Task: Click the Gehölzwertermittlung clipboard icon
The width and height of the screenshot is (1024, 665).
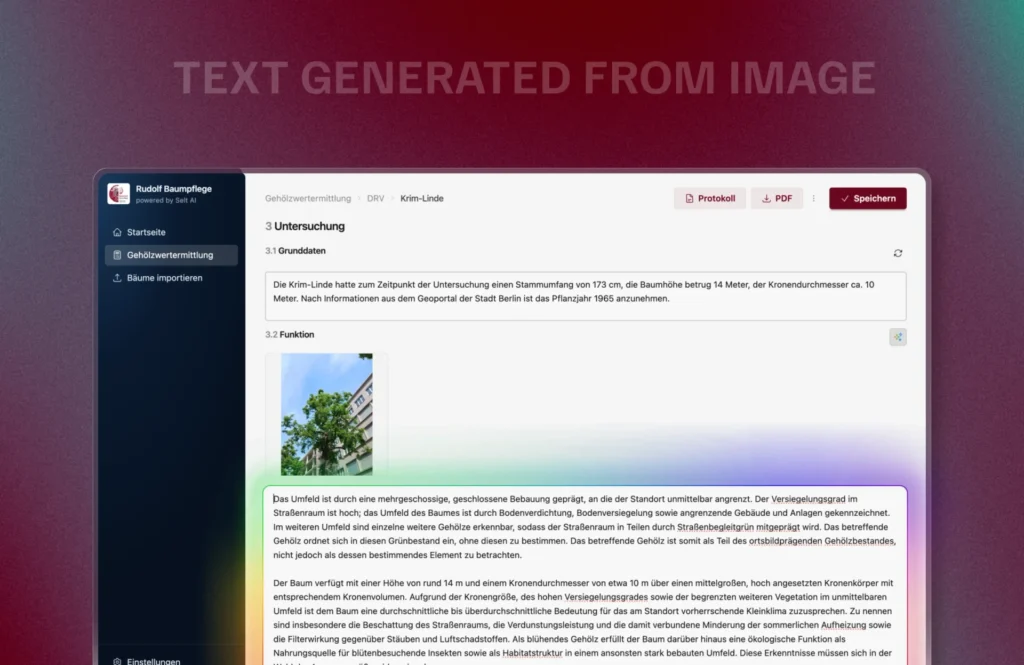Action: tap(117, 255)
